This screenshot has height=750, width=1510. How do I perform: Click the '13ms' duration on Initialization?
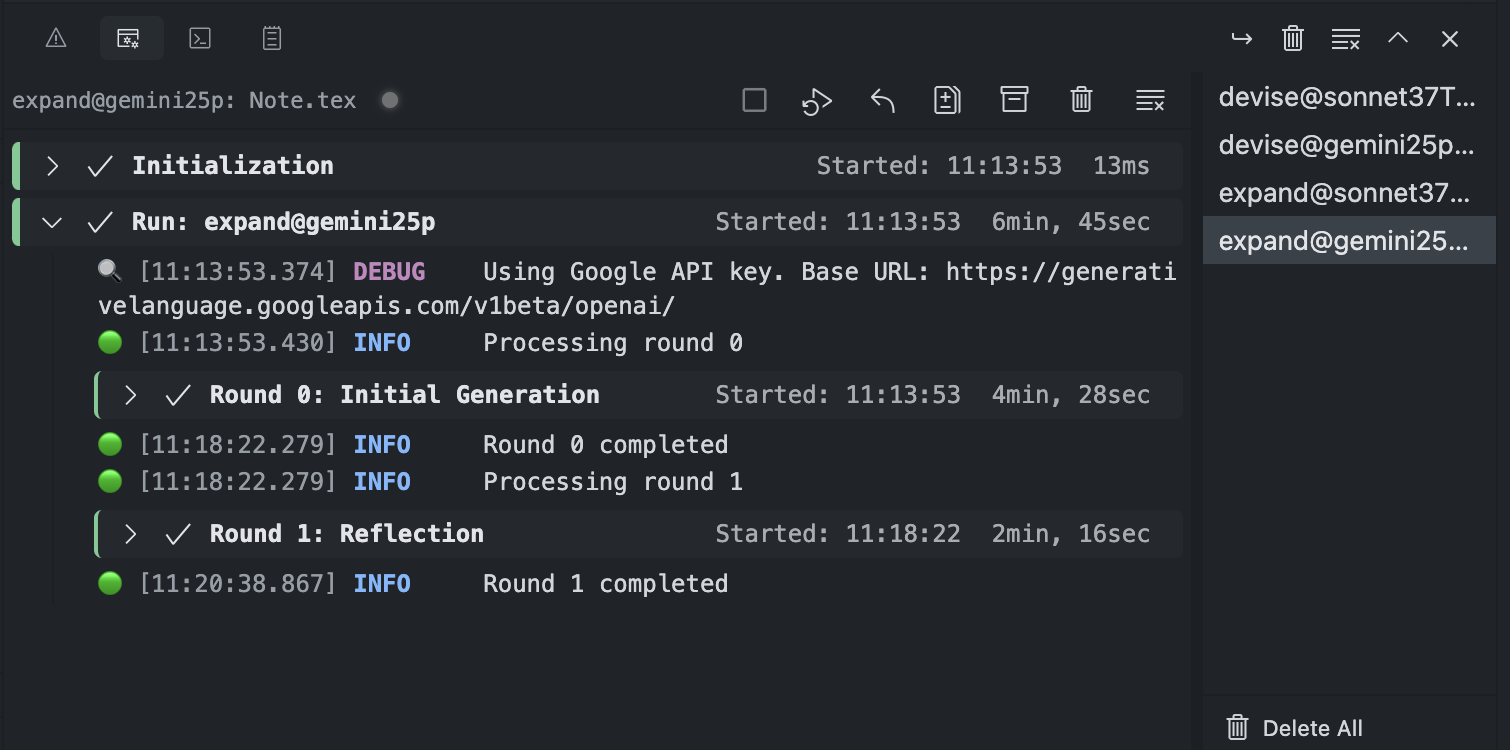[x=1122, y=166]
